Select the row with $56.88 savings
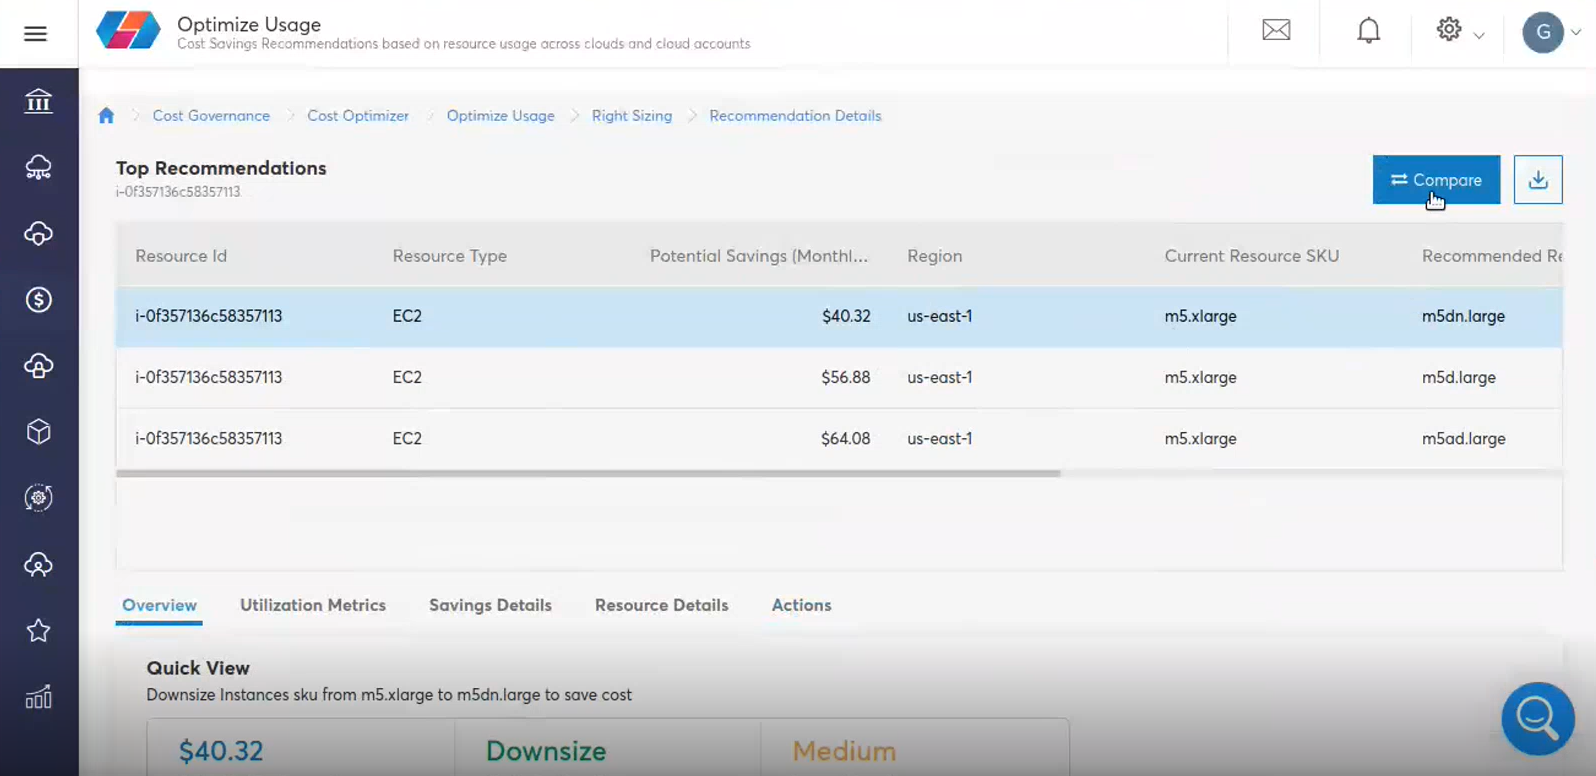This screenshot has height=776, width=1596. coord(839,377)
